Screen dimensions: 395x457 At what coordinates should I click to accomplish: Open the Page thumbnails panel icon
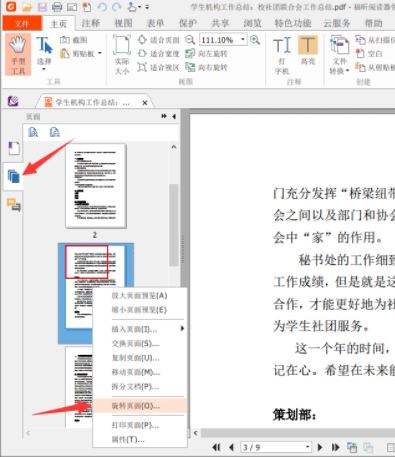14,176
